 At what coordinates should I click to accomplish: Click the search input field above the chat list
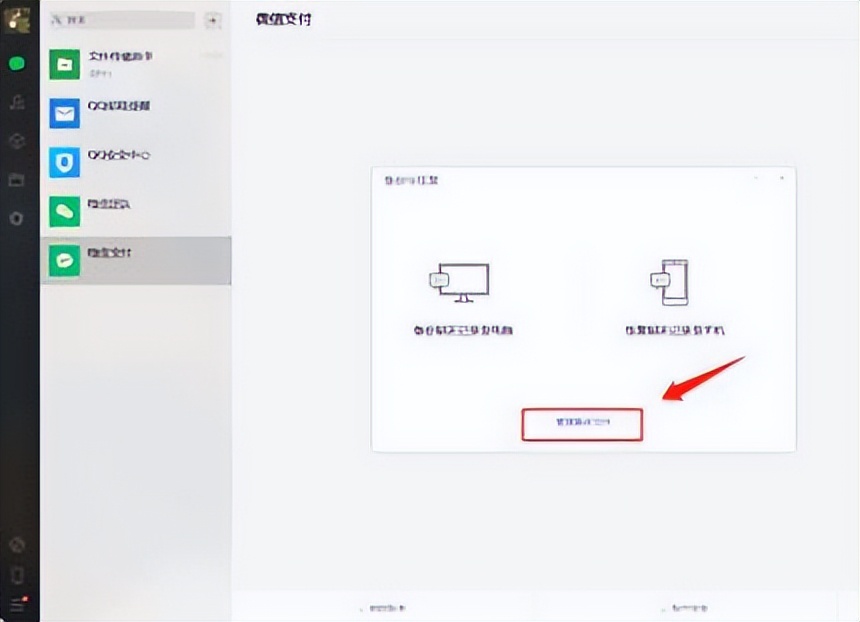(x=125, y=20)
